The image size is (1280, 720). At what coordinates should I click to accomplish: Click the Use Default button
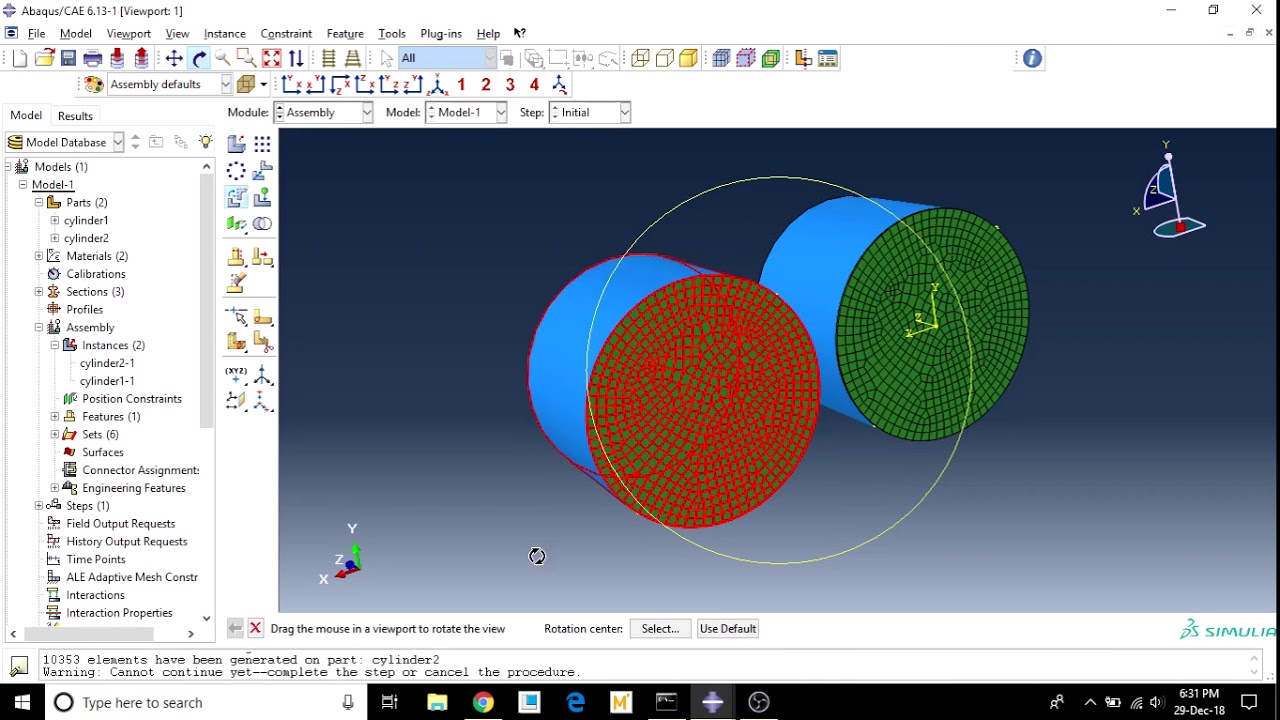(x=728, y=629)
